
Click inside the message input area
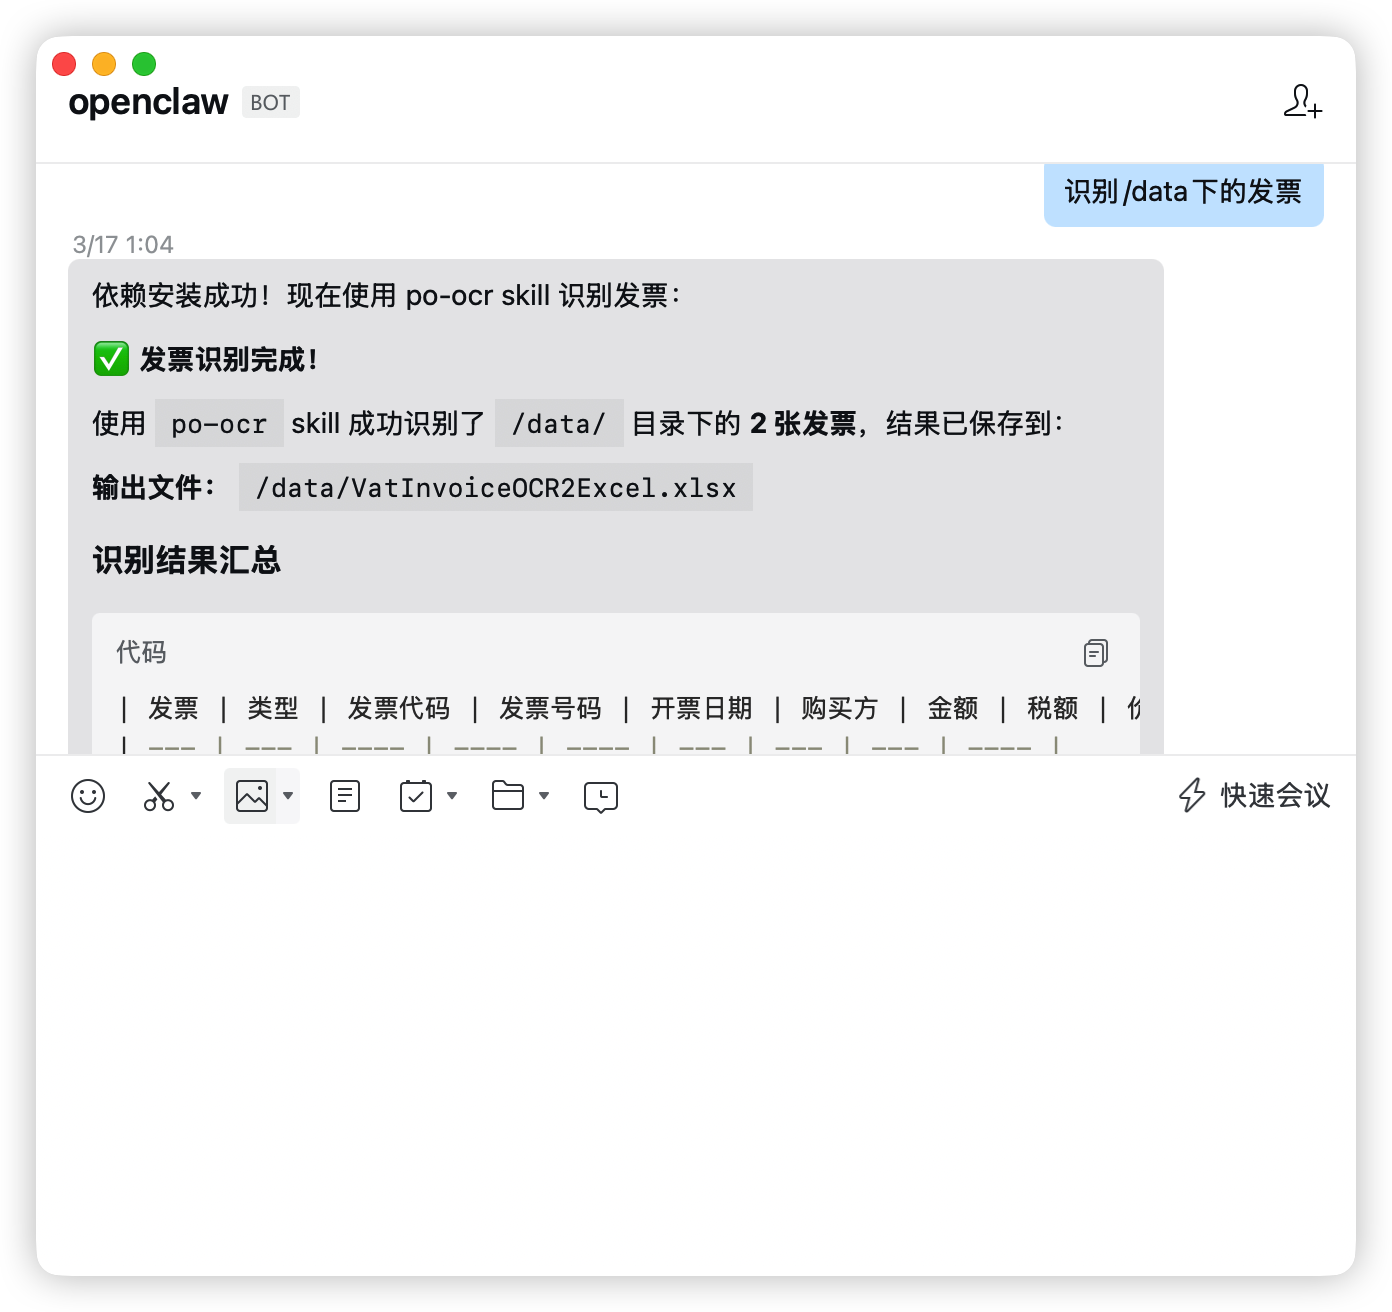(696, 1040)
